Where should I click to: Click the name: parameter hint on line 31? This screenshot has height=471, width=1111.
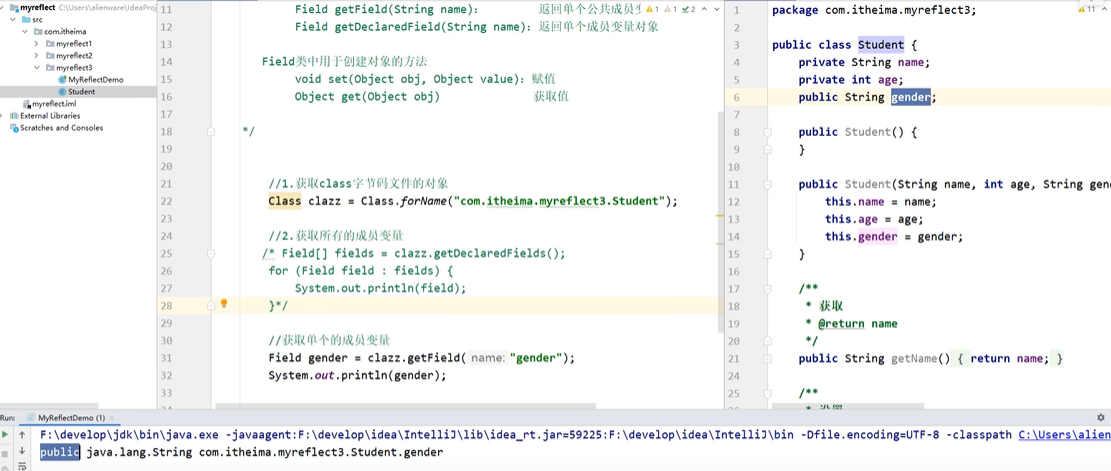pos(488,358)
